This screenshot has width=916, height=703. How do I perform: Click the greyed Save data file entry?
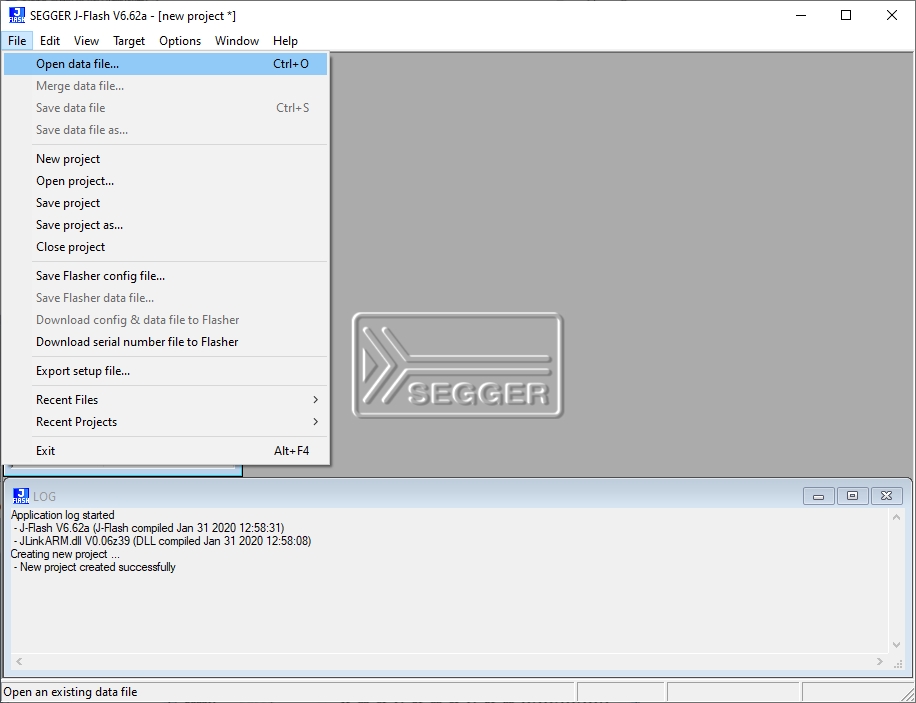coord(165,108)
